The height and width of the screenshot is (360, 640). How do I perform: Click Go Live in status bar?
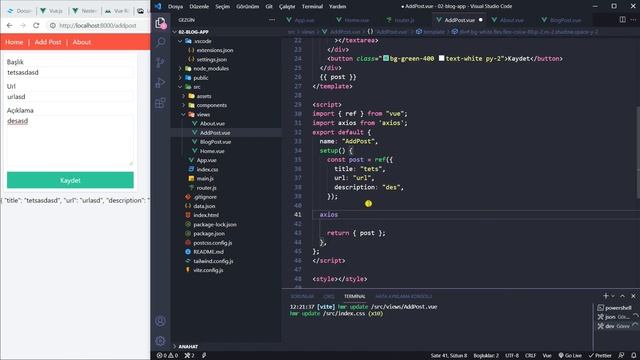coord(570,356)
